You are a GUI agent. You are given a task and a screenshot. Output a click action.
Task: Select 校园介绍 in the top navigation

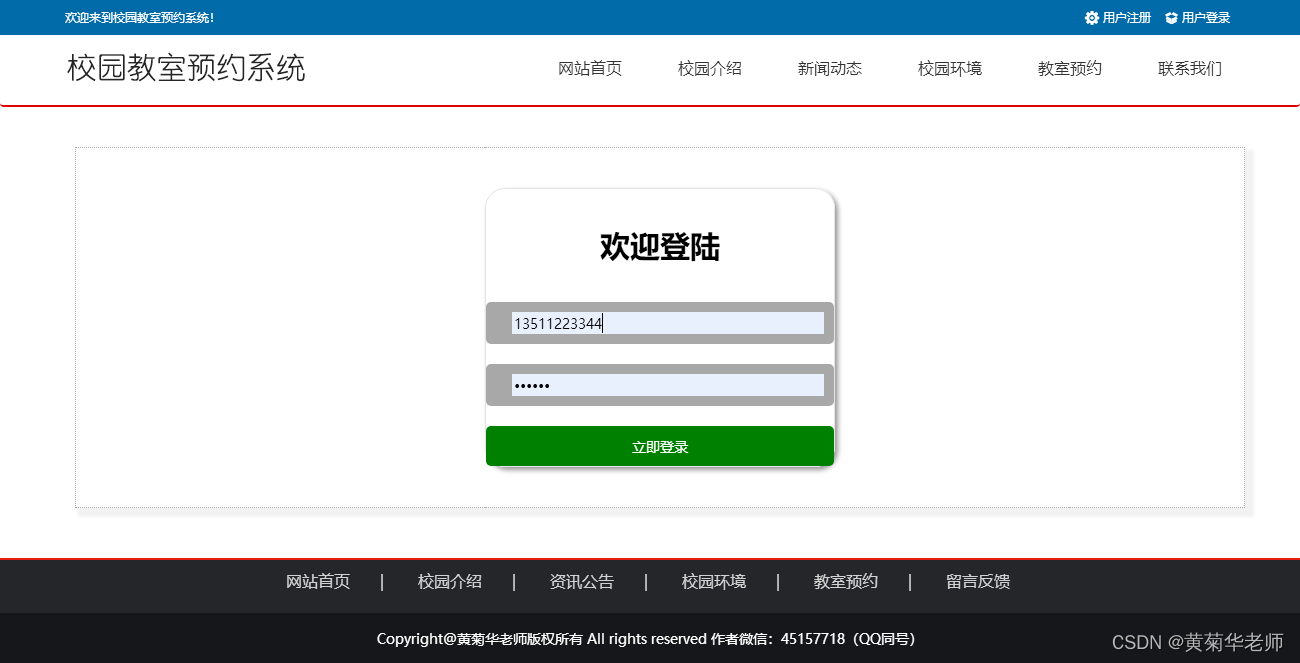709,68
